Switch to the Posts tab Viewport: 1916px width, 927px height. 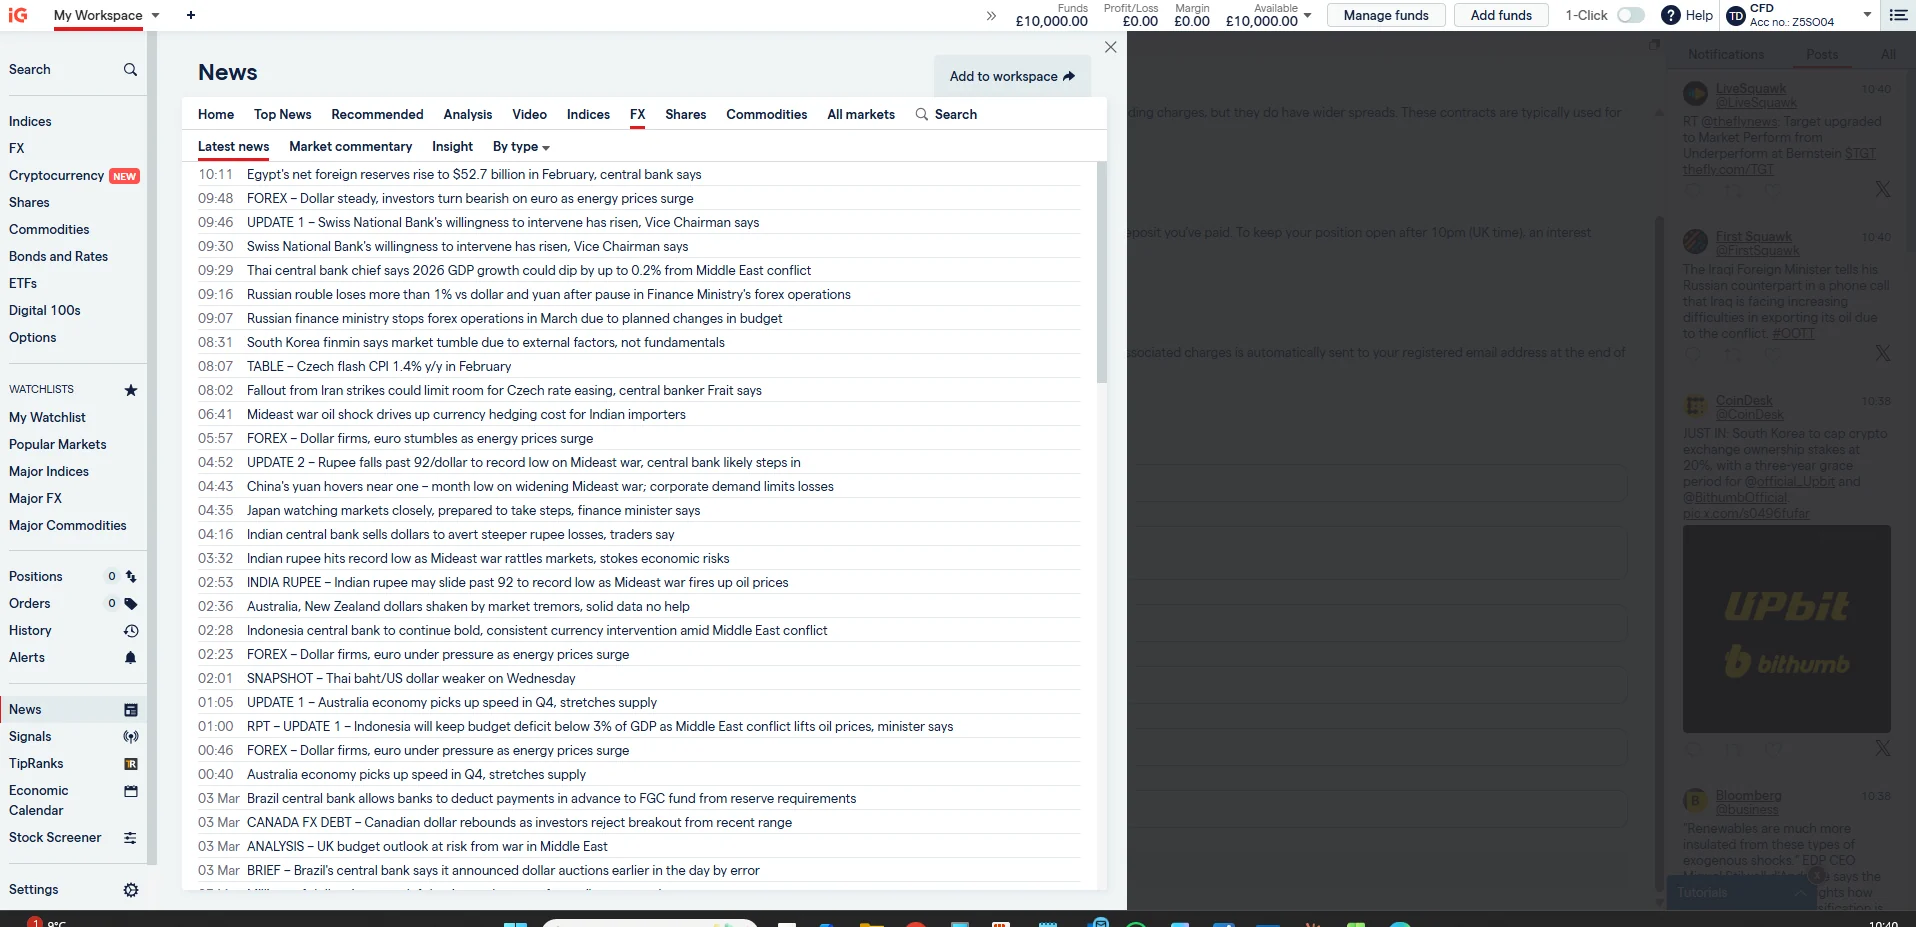point(1821,54)
